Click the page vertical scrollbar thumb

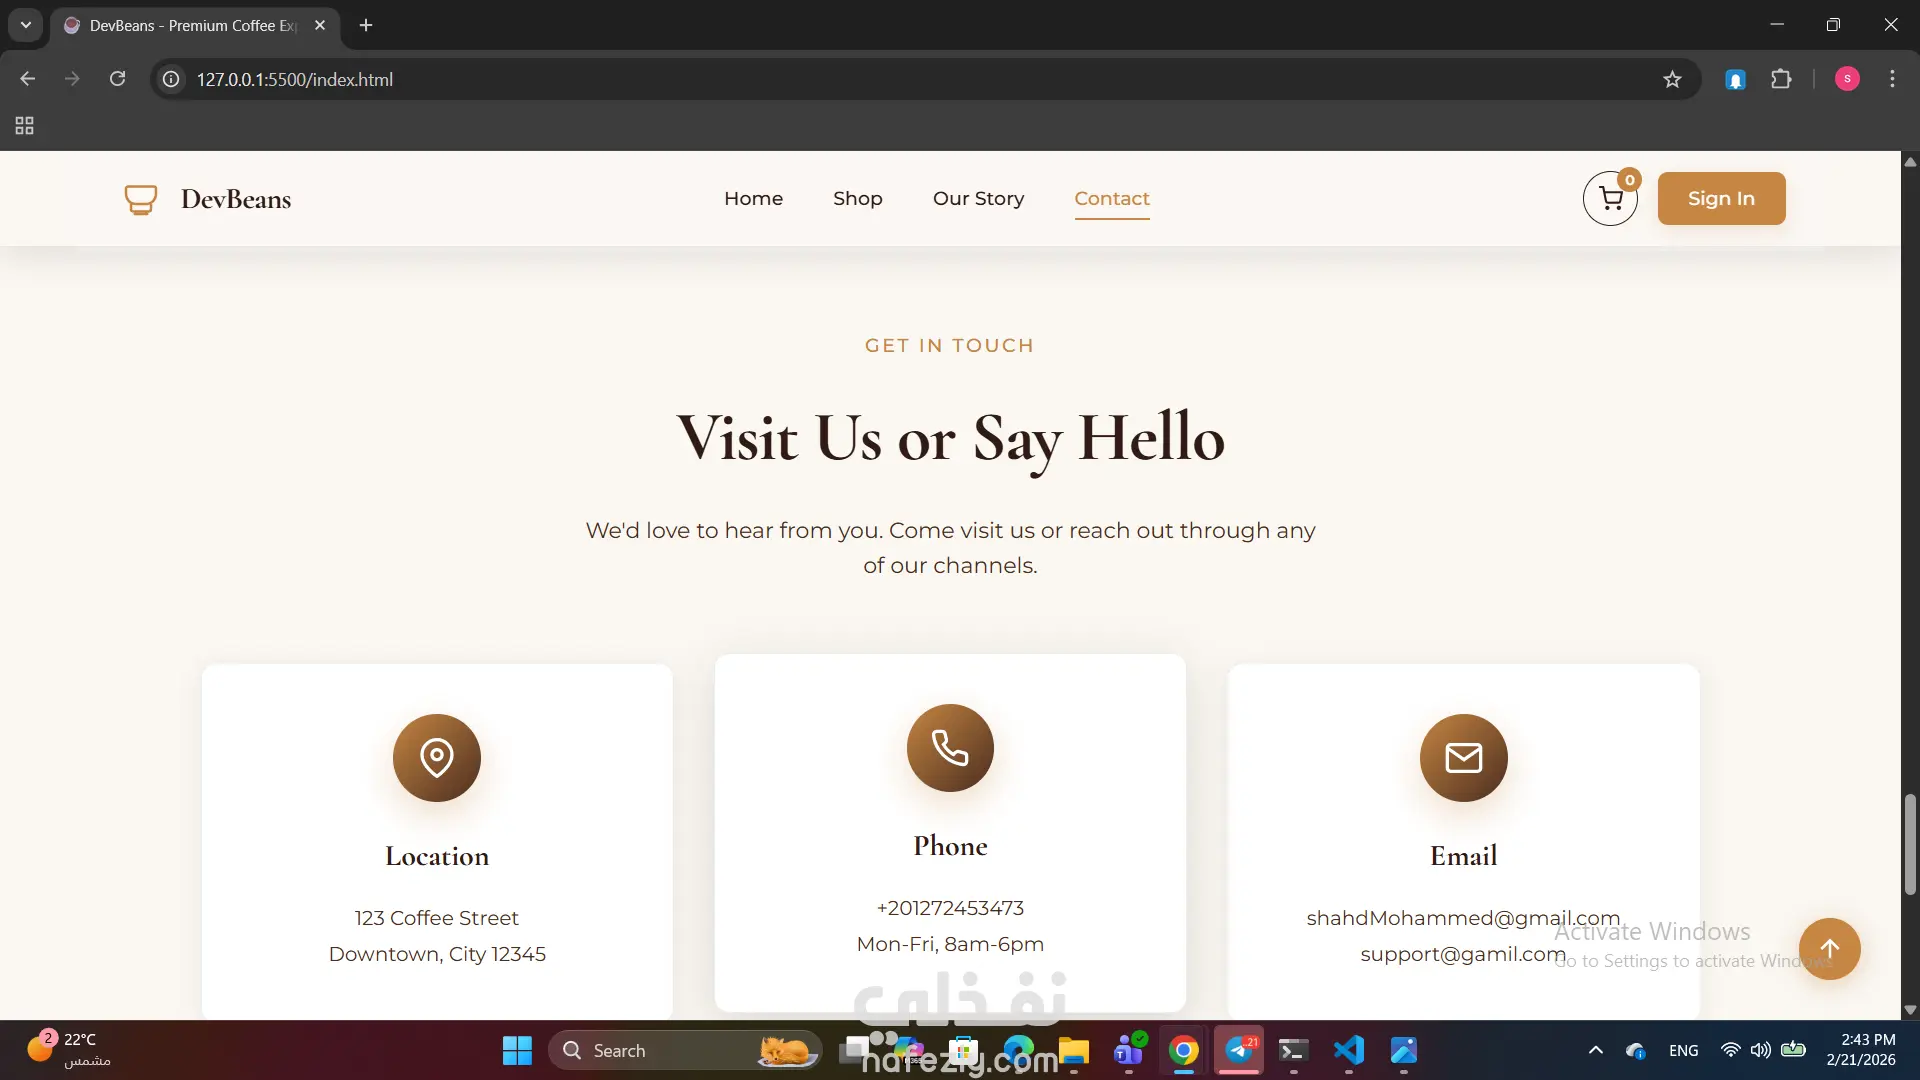coord(1910,843)
